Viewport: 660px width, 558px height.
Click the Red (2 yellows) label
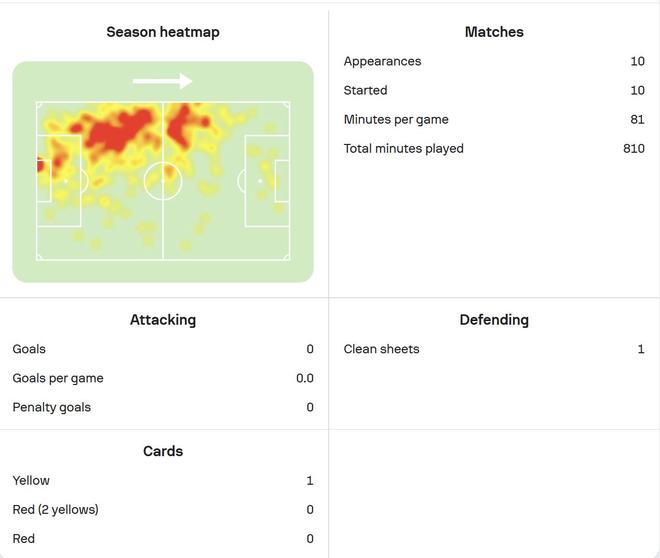click(x=55, y=509)
